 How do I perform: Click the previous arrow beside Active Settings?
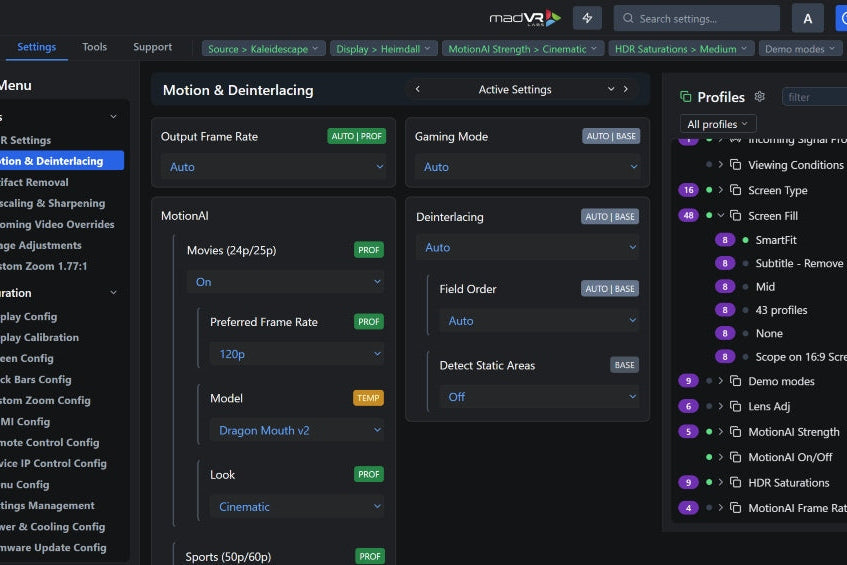coord(418,89)
